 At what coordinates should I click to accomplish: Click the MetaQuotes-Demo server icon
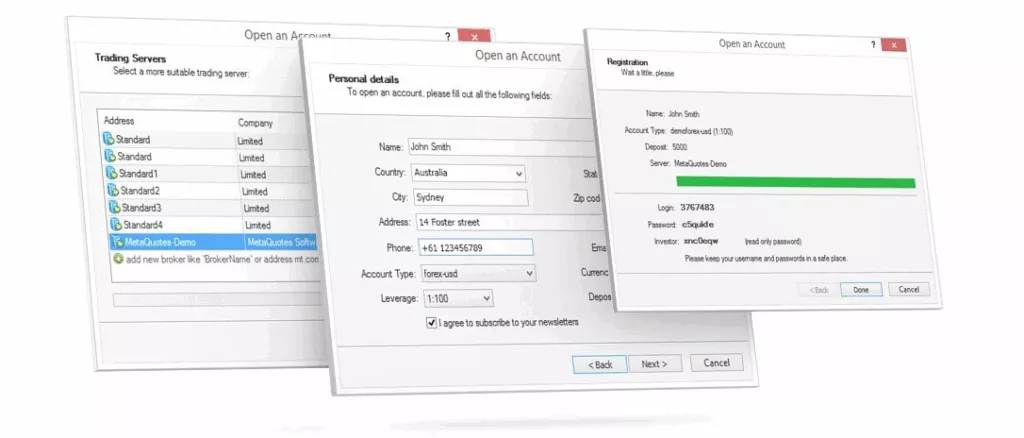[x=118, y=242]
